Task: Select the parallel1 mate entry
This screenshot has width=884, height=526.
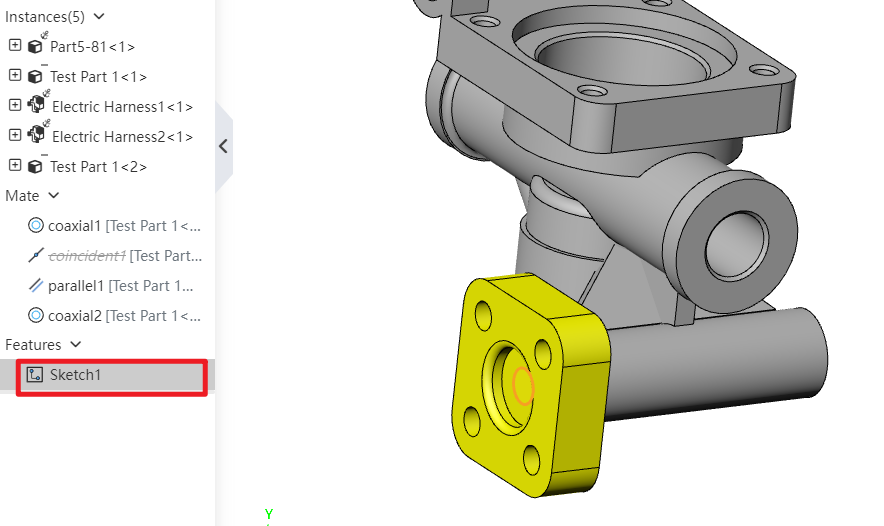Action: pos(121,286)
